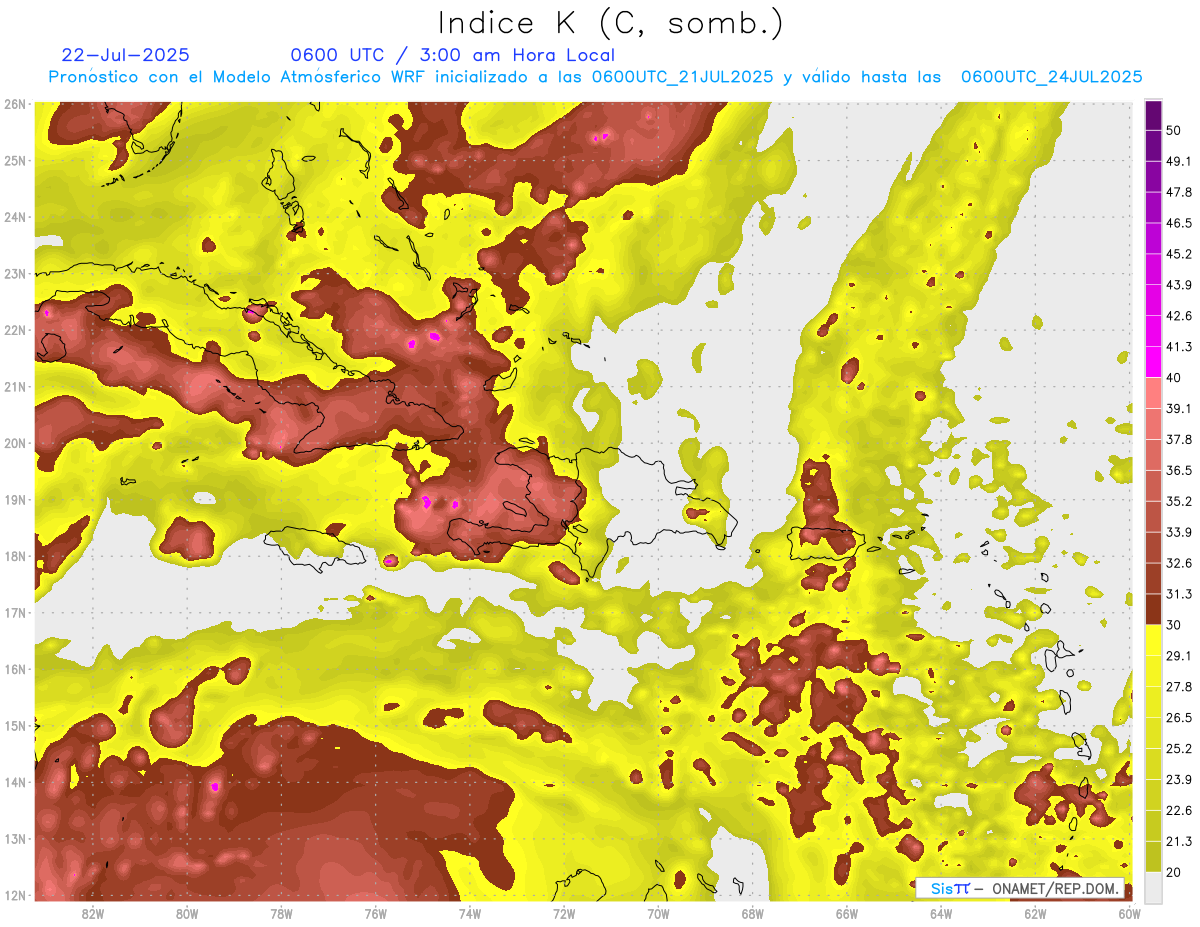Select the "22-Jul-2025" date label
The image size is (1200, 927).
tap(125, 55)
